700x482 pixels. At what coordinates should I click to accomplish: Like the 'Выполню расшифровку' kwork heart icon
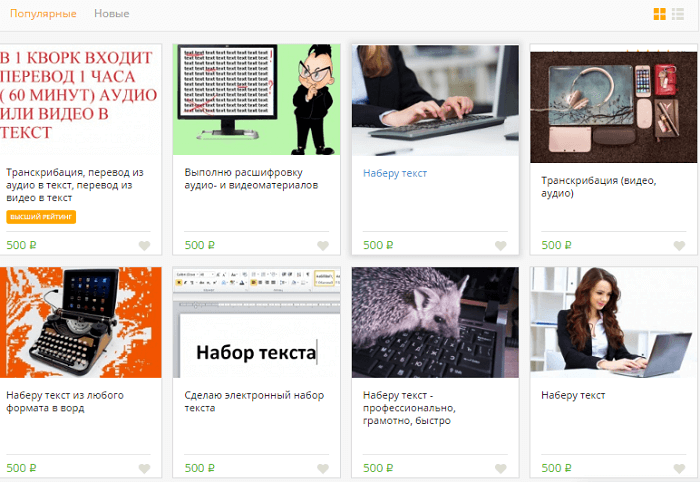click(x=323, y=245)
